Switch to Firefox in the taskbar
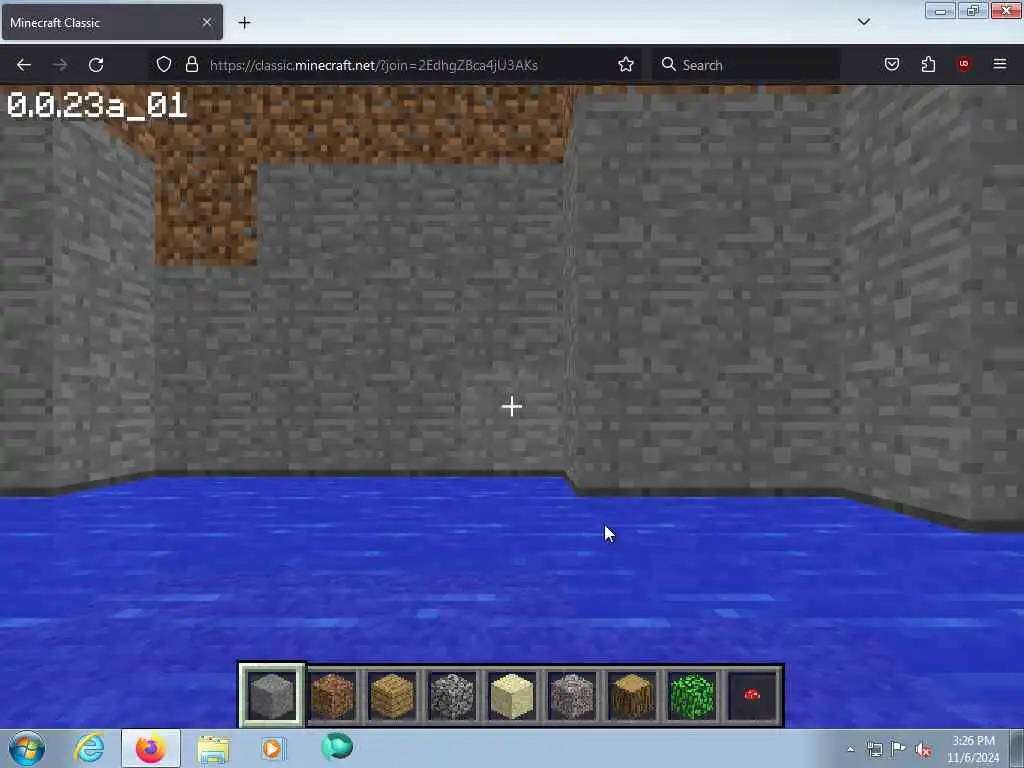The height and width of the screenshot is (768, 1024). pyautogui.click(x=150, y=748)
